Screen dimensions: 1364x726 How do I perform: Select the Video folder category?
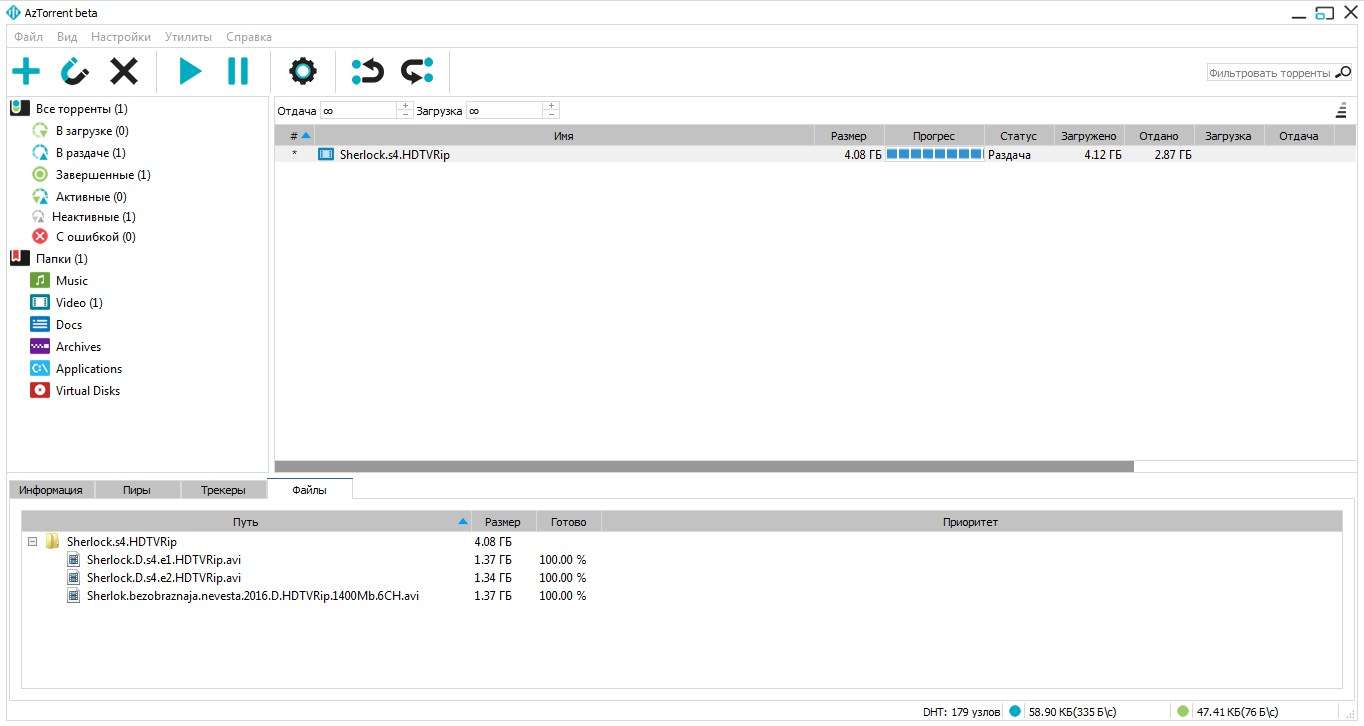click(x=78, y=303)
